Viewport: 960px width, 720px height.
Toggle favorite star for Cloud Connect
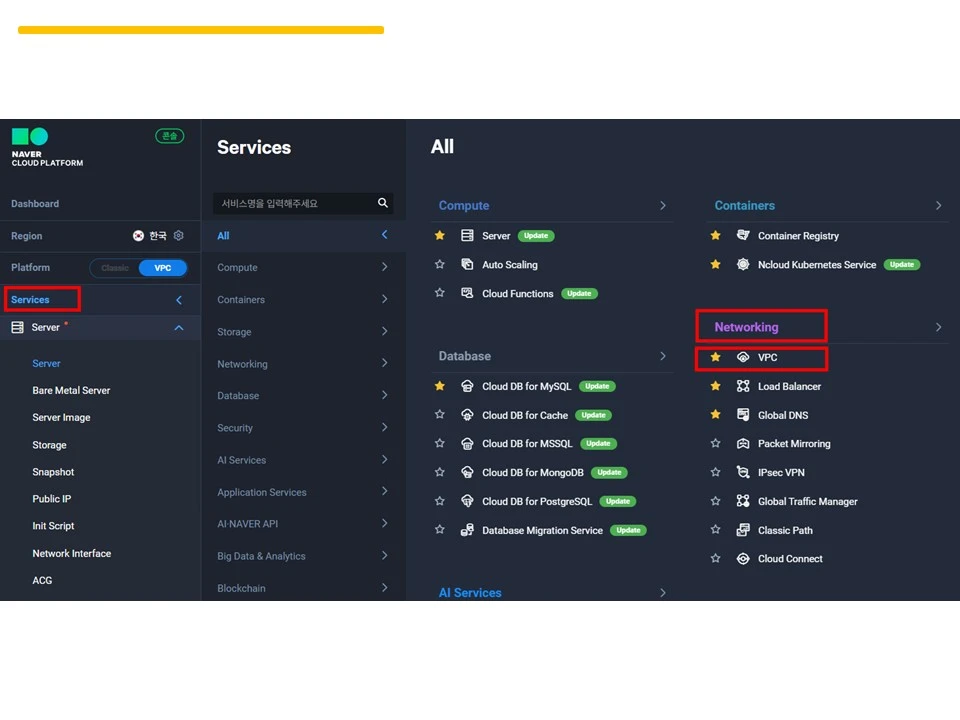pos(715,558)
